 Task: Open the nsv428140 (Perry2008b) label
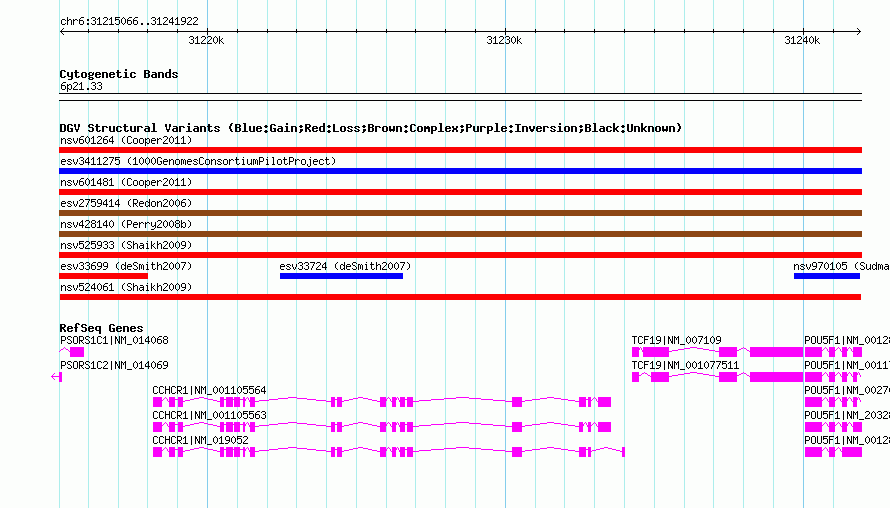126,224
